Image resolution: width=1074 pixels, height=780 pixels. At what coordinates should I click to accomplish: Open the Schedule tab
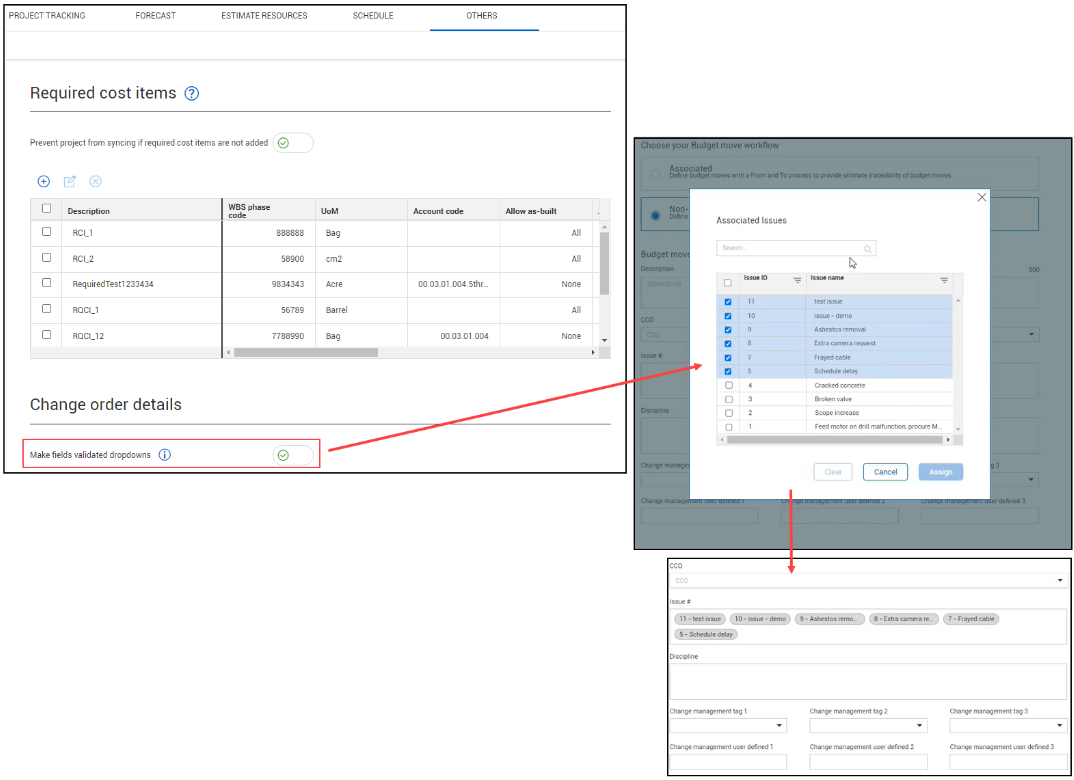coord(373,16)
